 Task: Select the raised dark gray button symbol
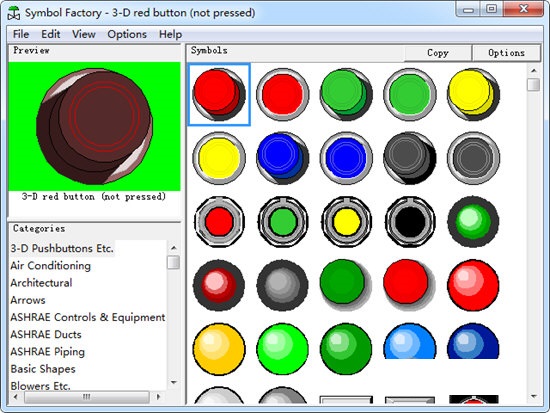click(410, 158)
